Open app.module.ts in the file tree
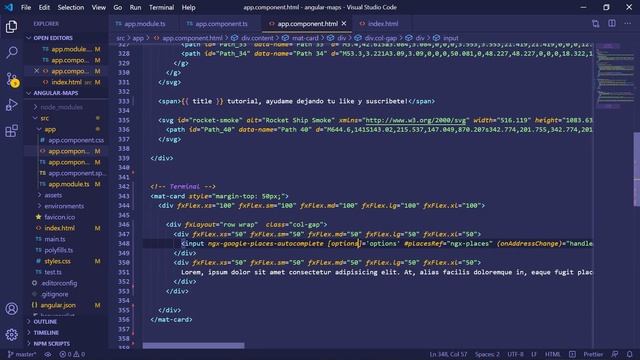Screen dimensions: 640x360 pos(69,184)
